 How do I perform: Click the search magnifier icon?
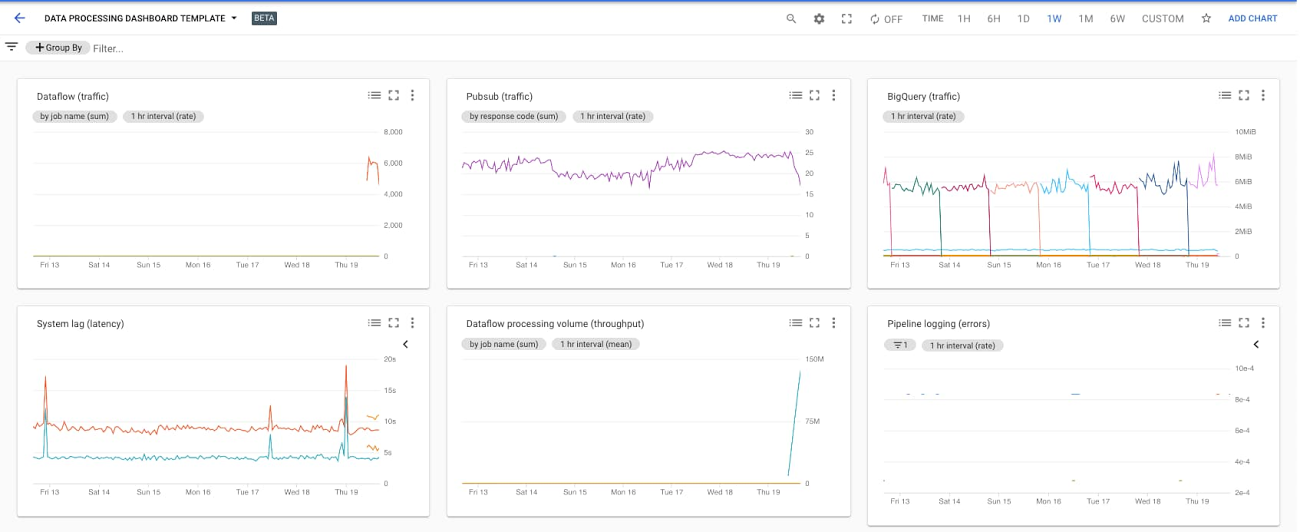[791, 19]
